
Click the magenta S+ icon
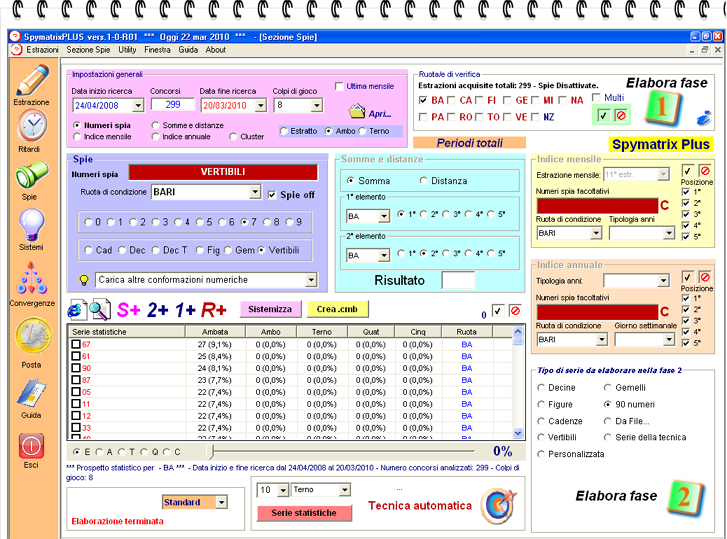(128, 310)
